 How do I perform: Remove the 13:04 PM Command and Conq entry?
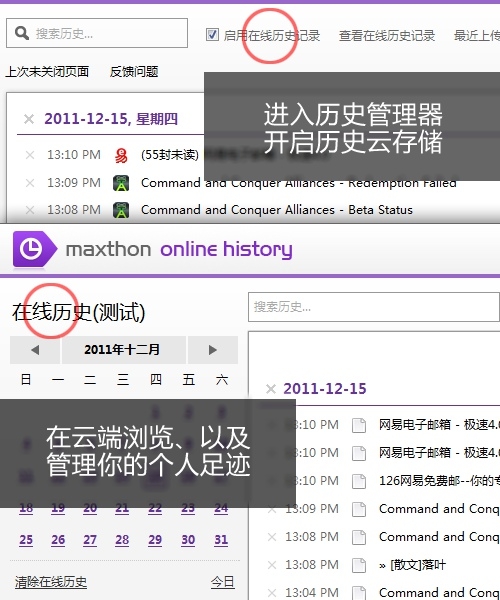point(272,593)
